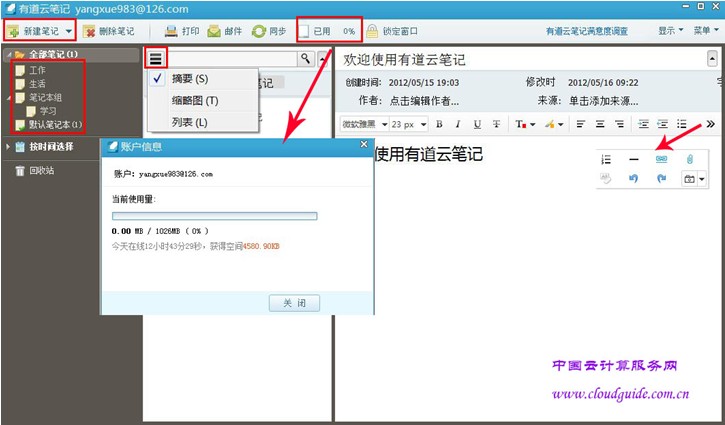Click the 锁定窗口 lock icon
Viewport: 725px width, 425px height.
[x=372, y=31]
